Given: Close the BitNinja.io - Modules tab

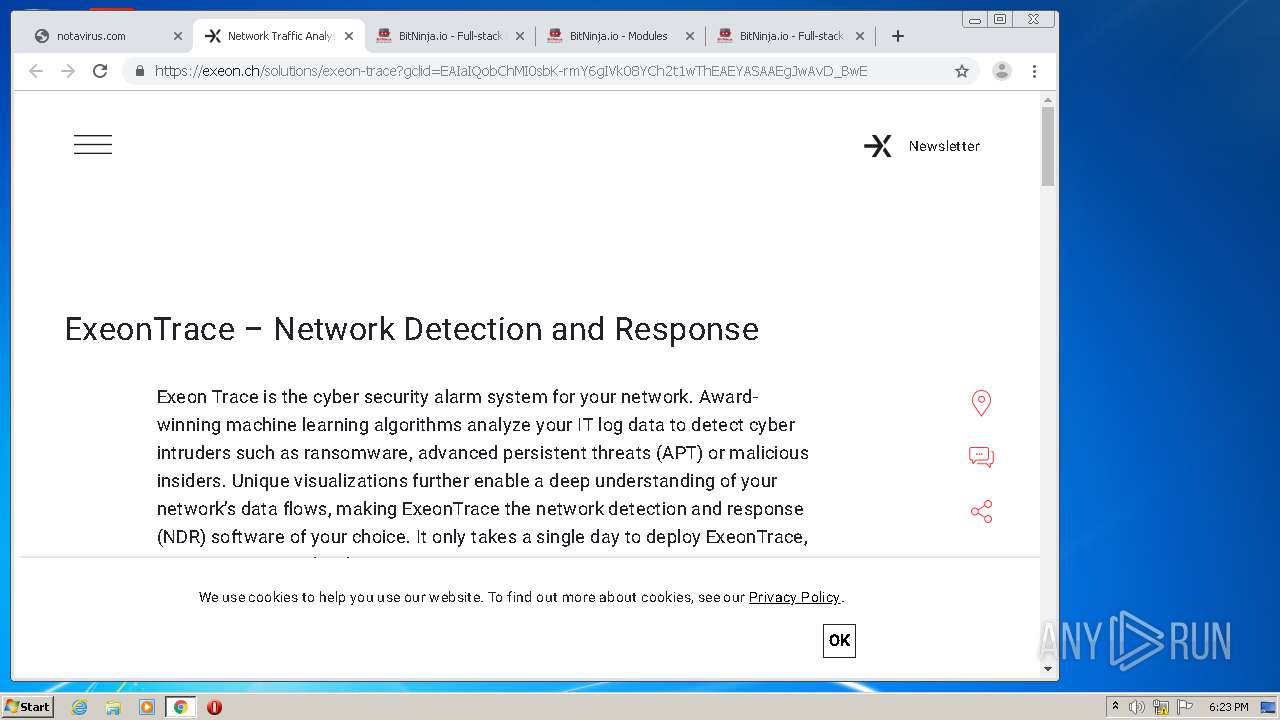Looking at the screenshot, I should click(x=689, y=36).
